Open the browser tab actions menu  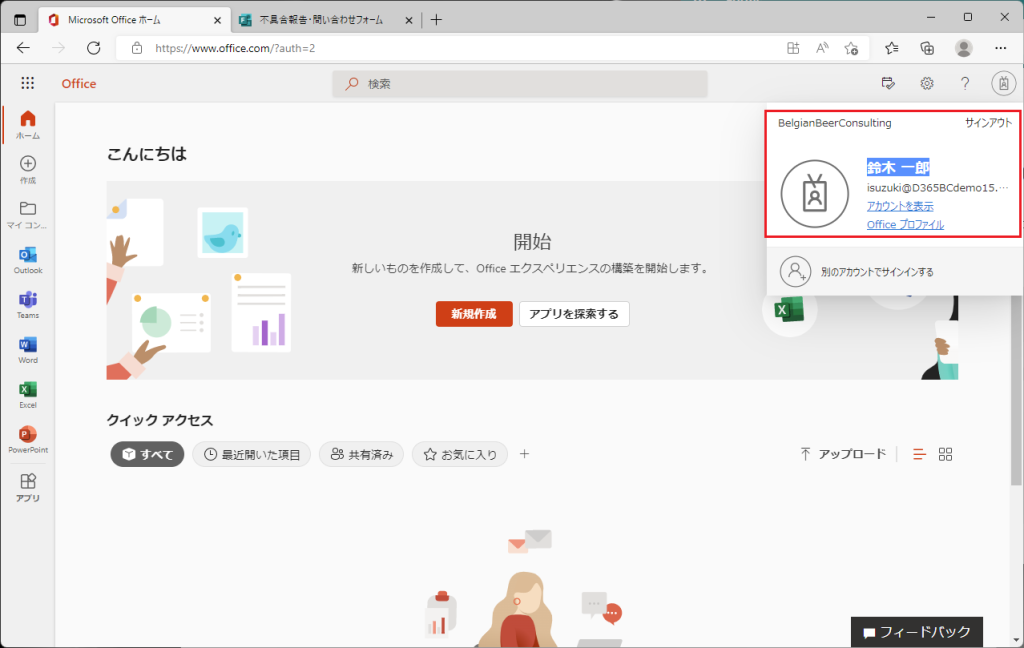20,20
